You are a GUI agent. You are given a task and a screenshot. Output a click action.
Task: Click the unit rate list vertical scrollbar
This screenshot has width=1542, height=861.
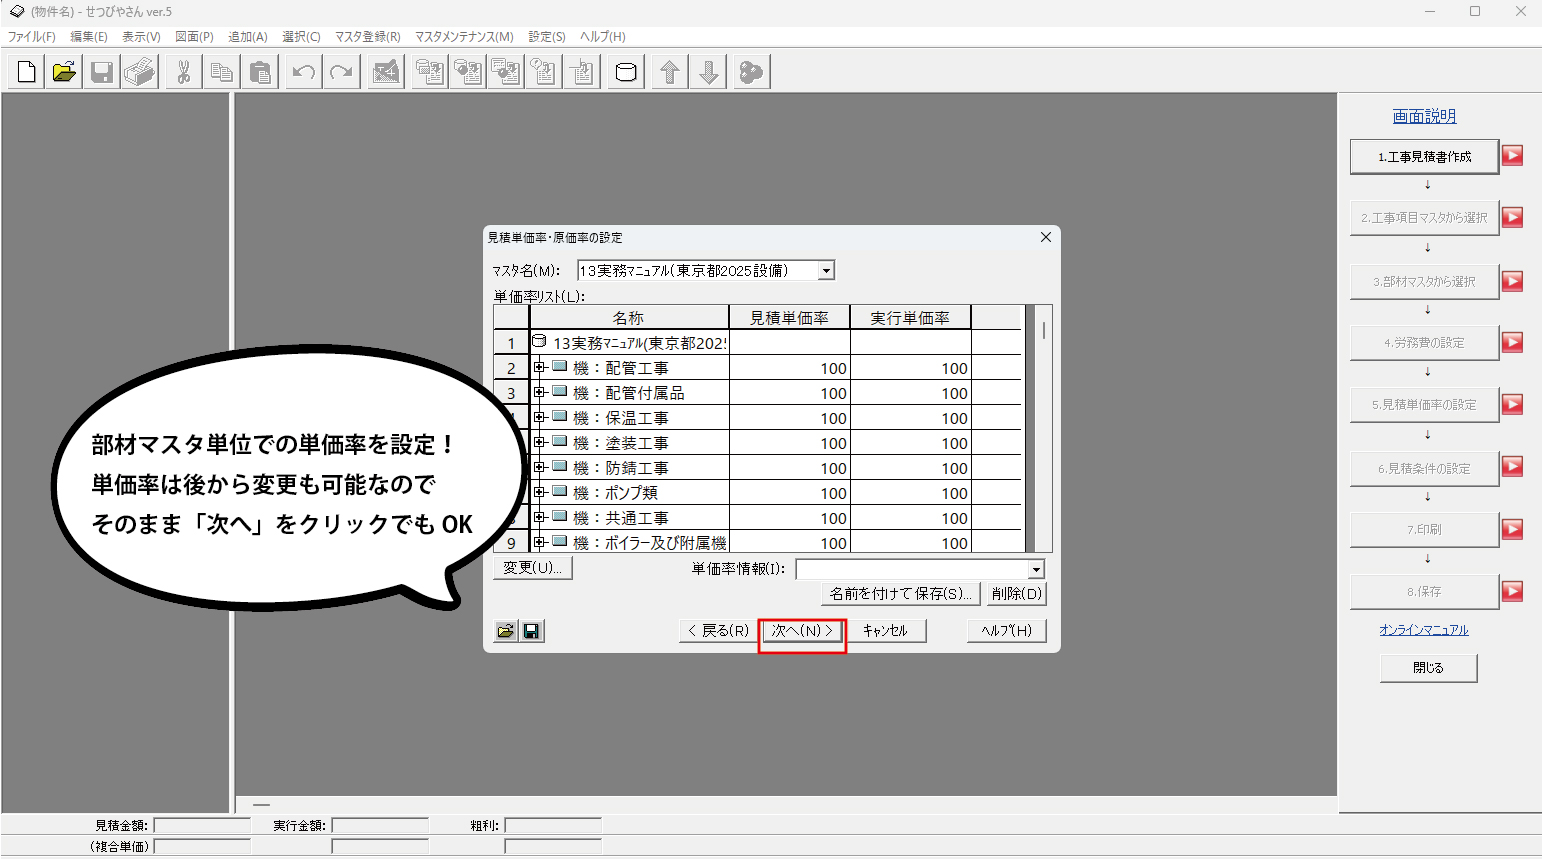(1043, 428)
